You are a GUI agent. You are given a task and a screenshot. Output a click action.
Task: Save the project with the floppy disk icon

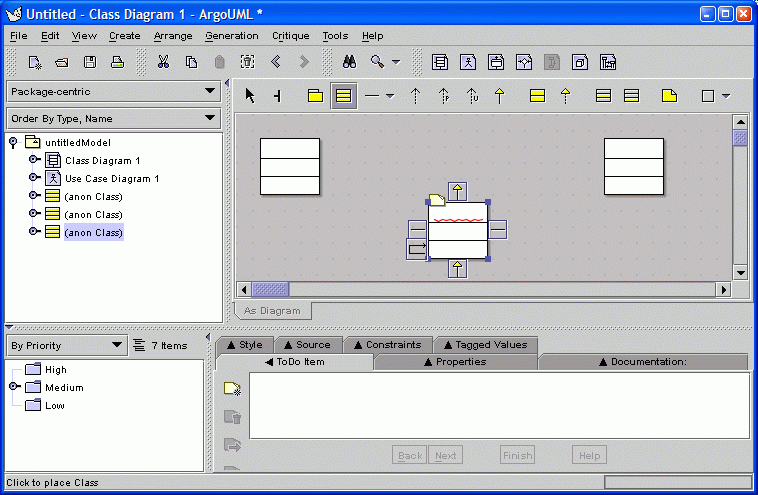click(x=90, y=62)
